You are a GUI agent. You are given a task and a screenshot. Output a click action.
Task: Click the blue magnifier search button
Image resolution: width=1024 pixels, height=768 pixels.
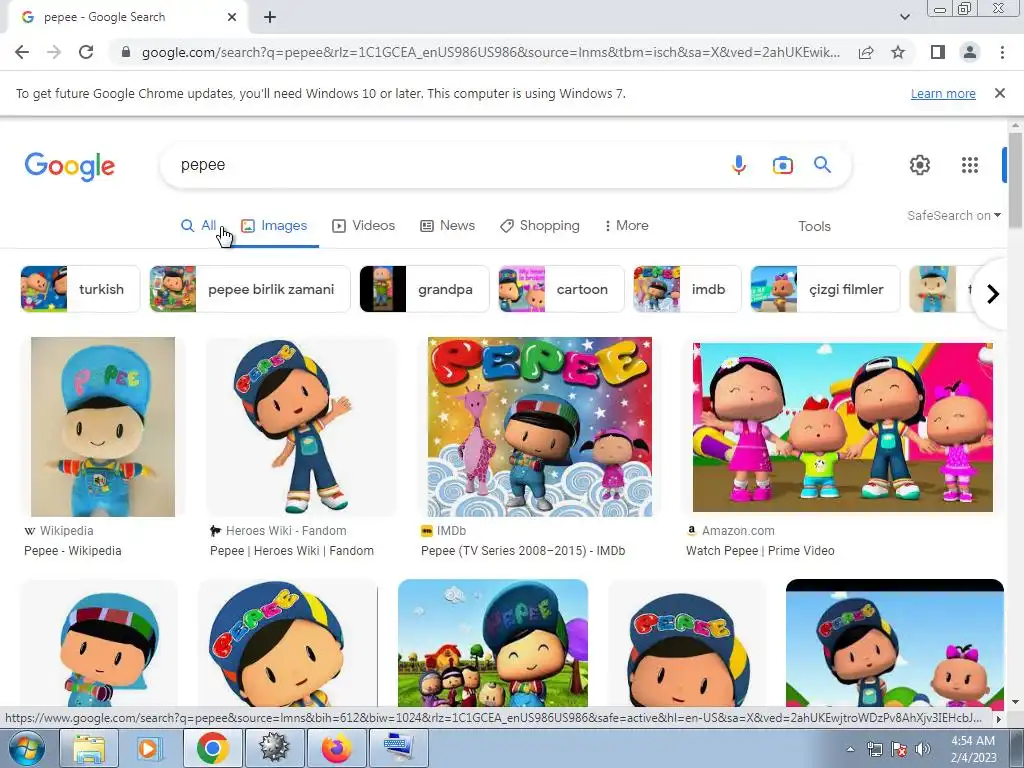[x=822, y=165]
